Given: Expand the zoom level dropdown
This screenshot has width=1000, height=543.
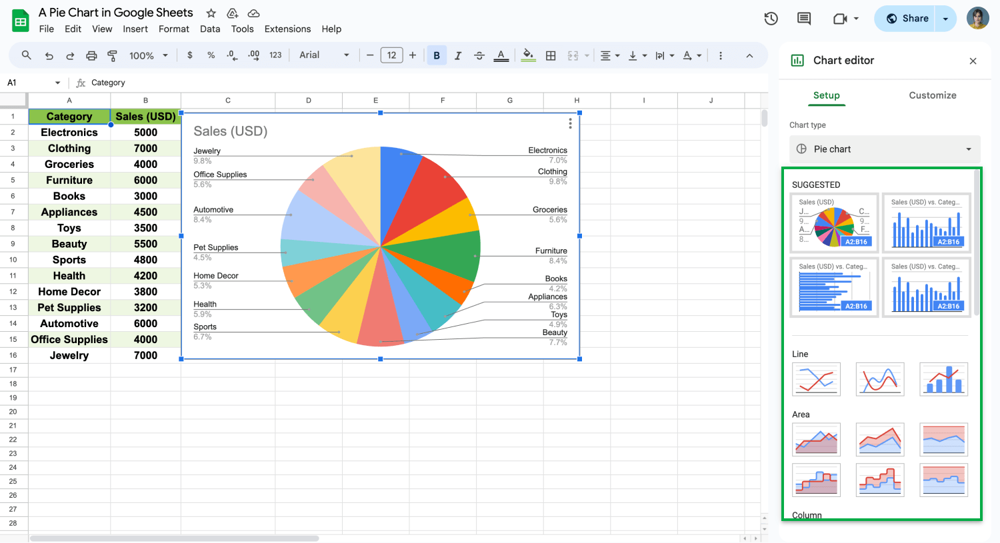Looking at the screenshot, I should tap(148, 56).
